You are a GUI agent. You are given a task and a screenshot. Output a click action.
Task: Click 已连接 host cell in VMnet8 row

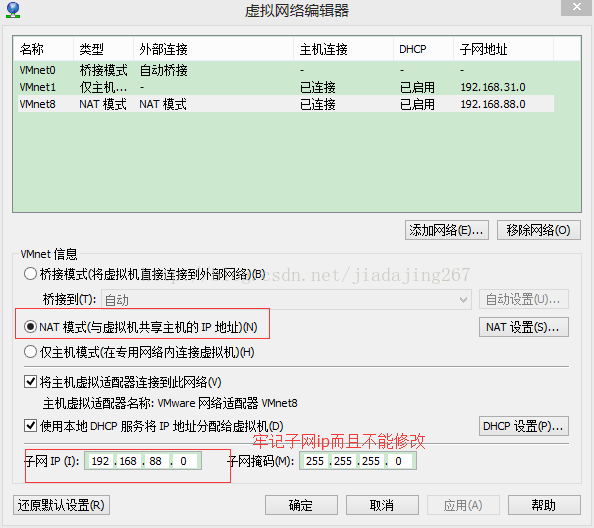(x=318, y=104)
